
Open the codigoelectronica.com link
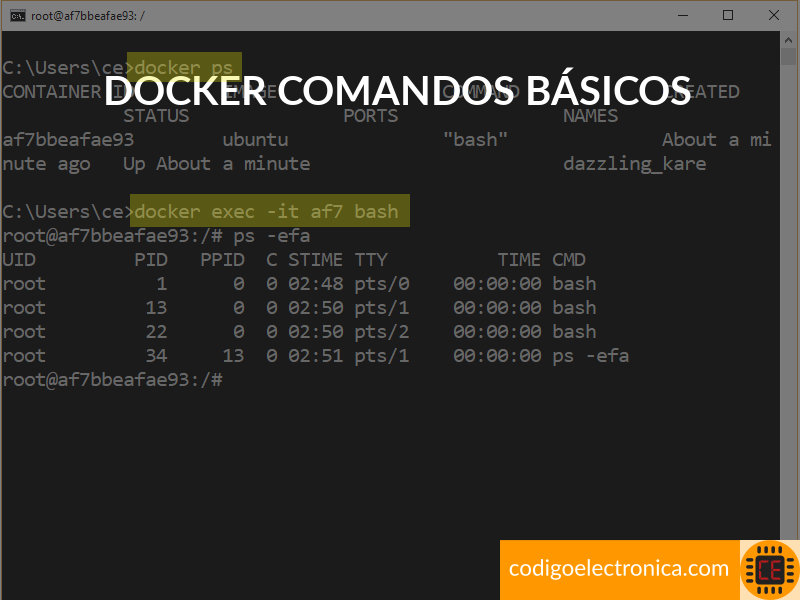pos(618,568)
